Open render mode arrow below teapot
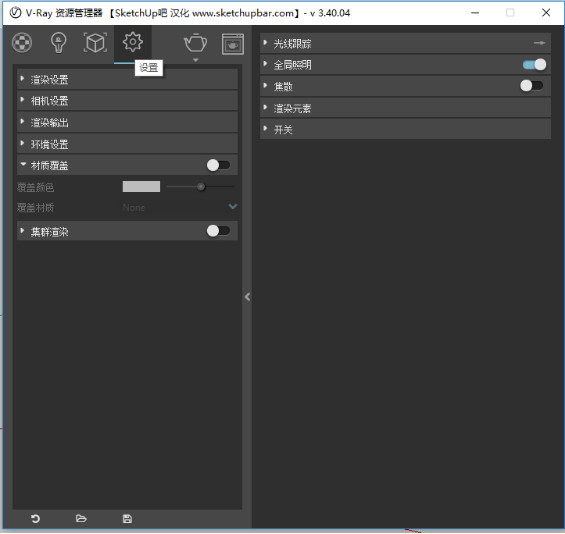The image size is (565, 534). (x=196, y=60)
